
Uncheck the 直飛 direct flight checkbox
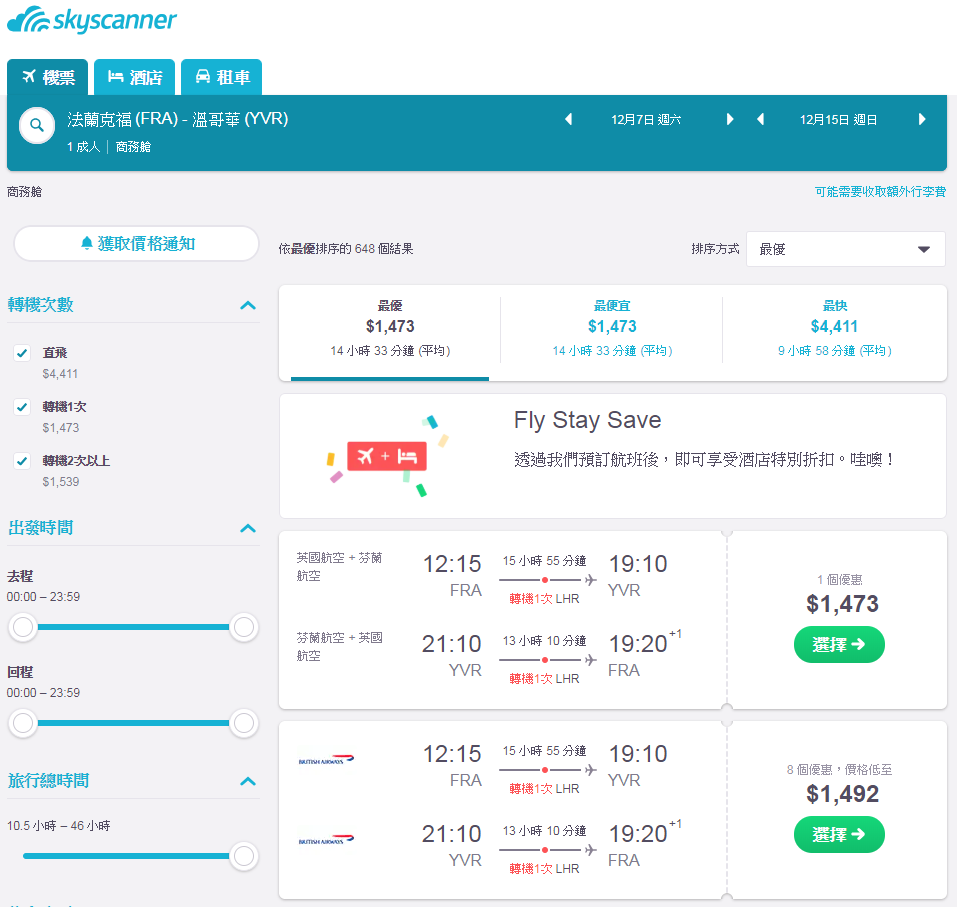tap(22, 353)
